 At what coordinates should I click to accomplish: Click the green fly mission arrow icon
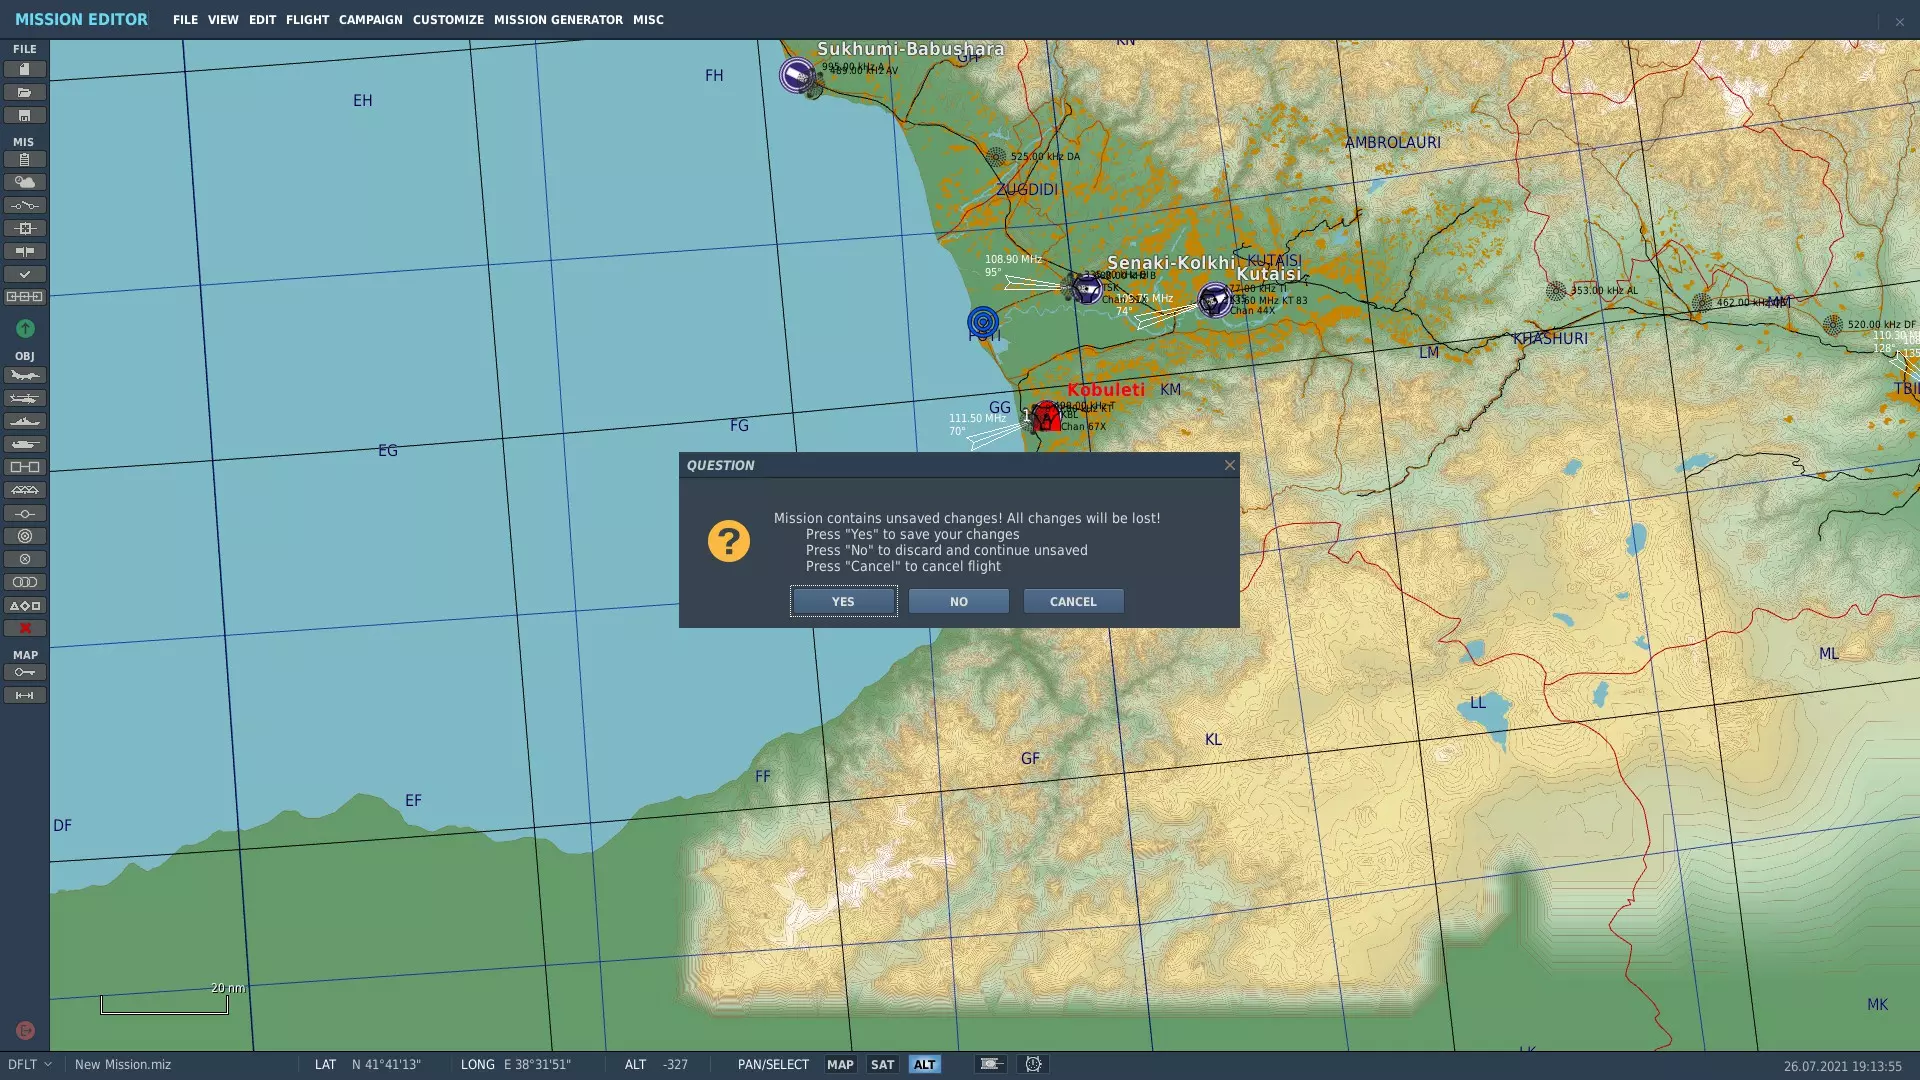(25, 328)
